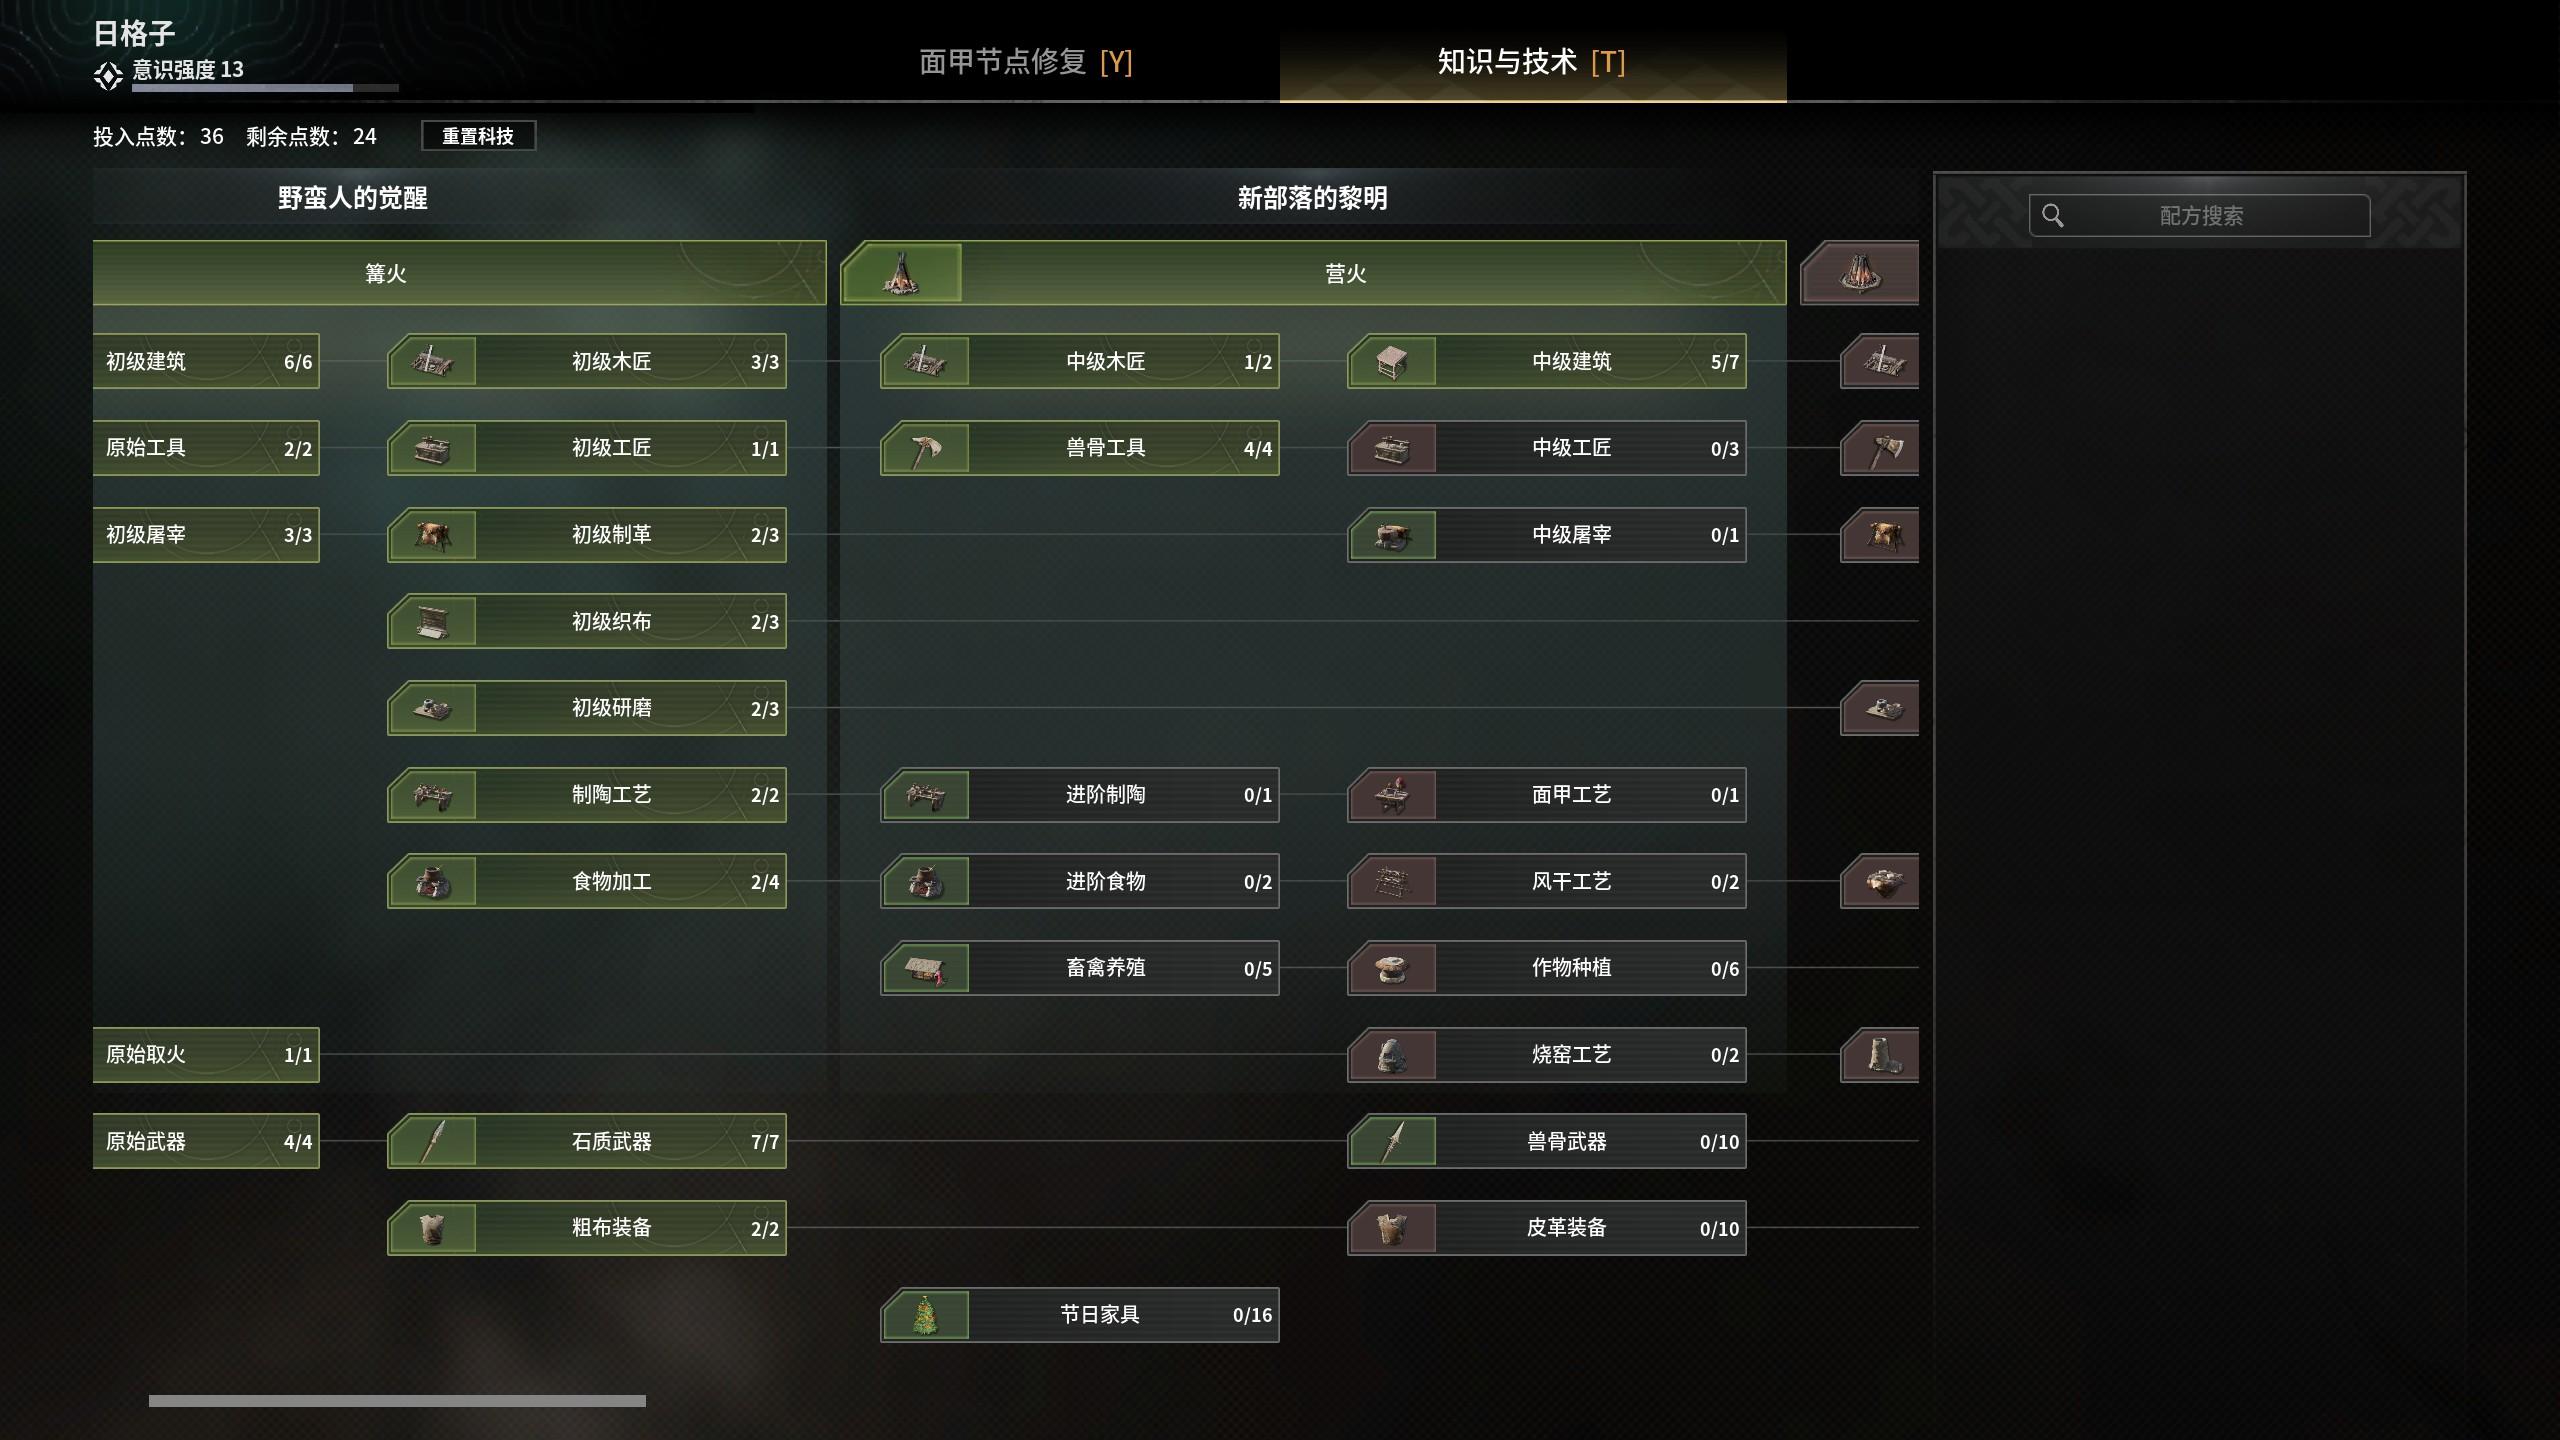This screenshot has height=1440, width=2560.
Task: Open the 知识与技术 tab
Action: (x=1532, y=62)
